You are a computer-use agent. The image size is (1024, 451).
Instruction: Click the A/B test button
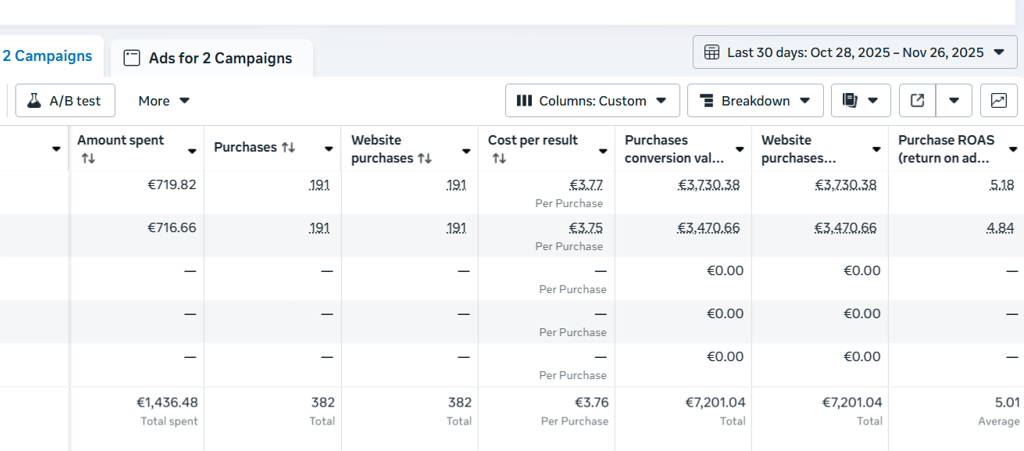point(65,100)
